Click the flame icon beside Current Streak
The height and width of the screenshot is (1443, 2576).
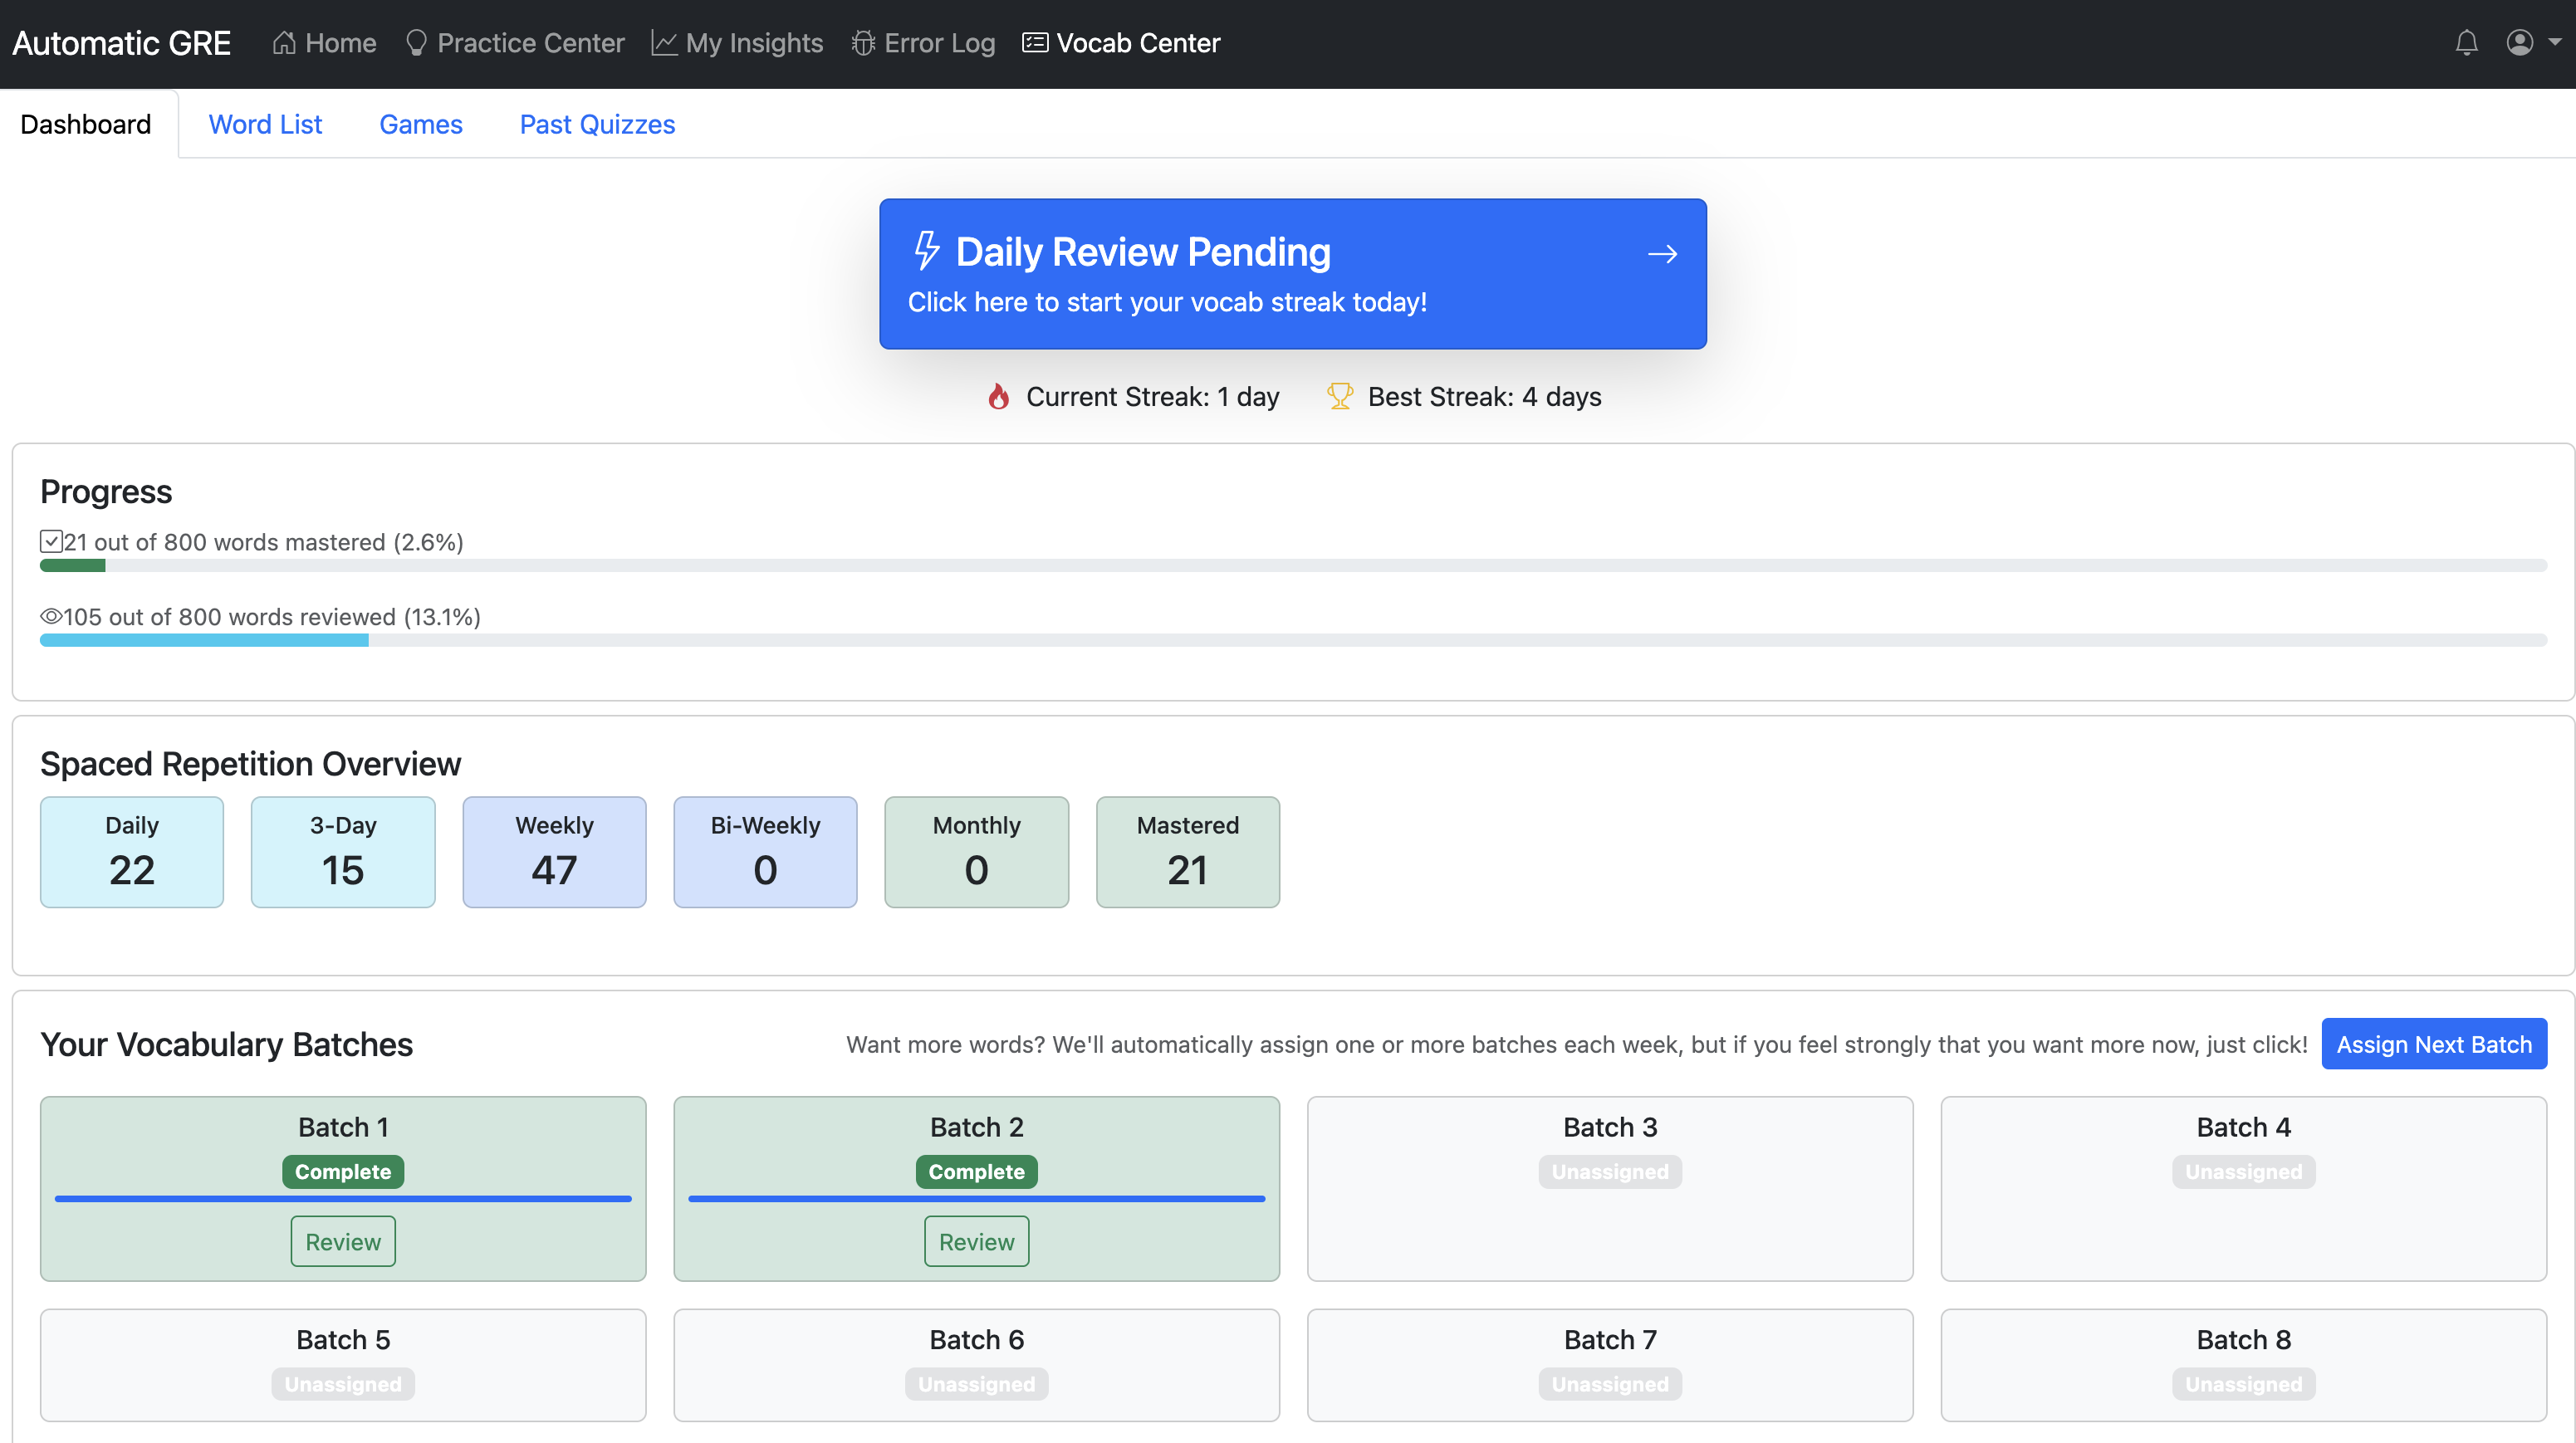[x=998, y=397]
